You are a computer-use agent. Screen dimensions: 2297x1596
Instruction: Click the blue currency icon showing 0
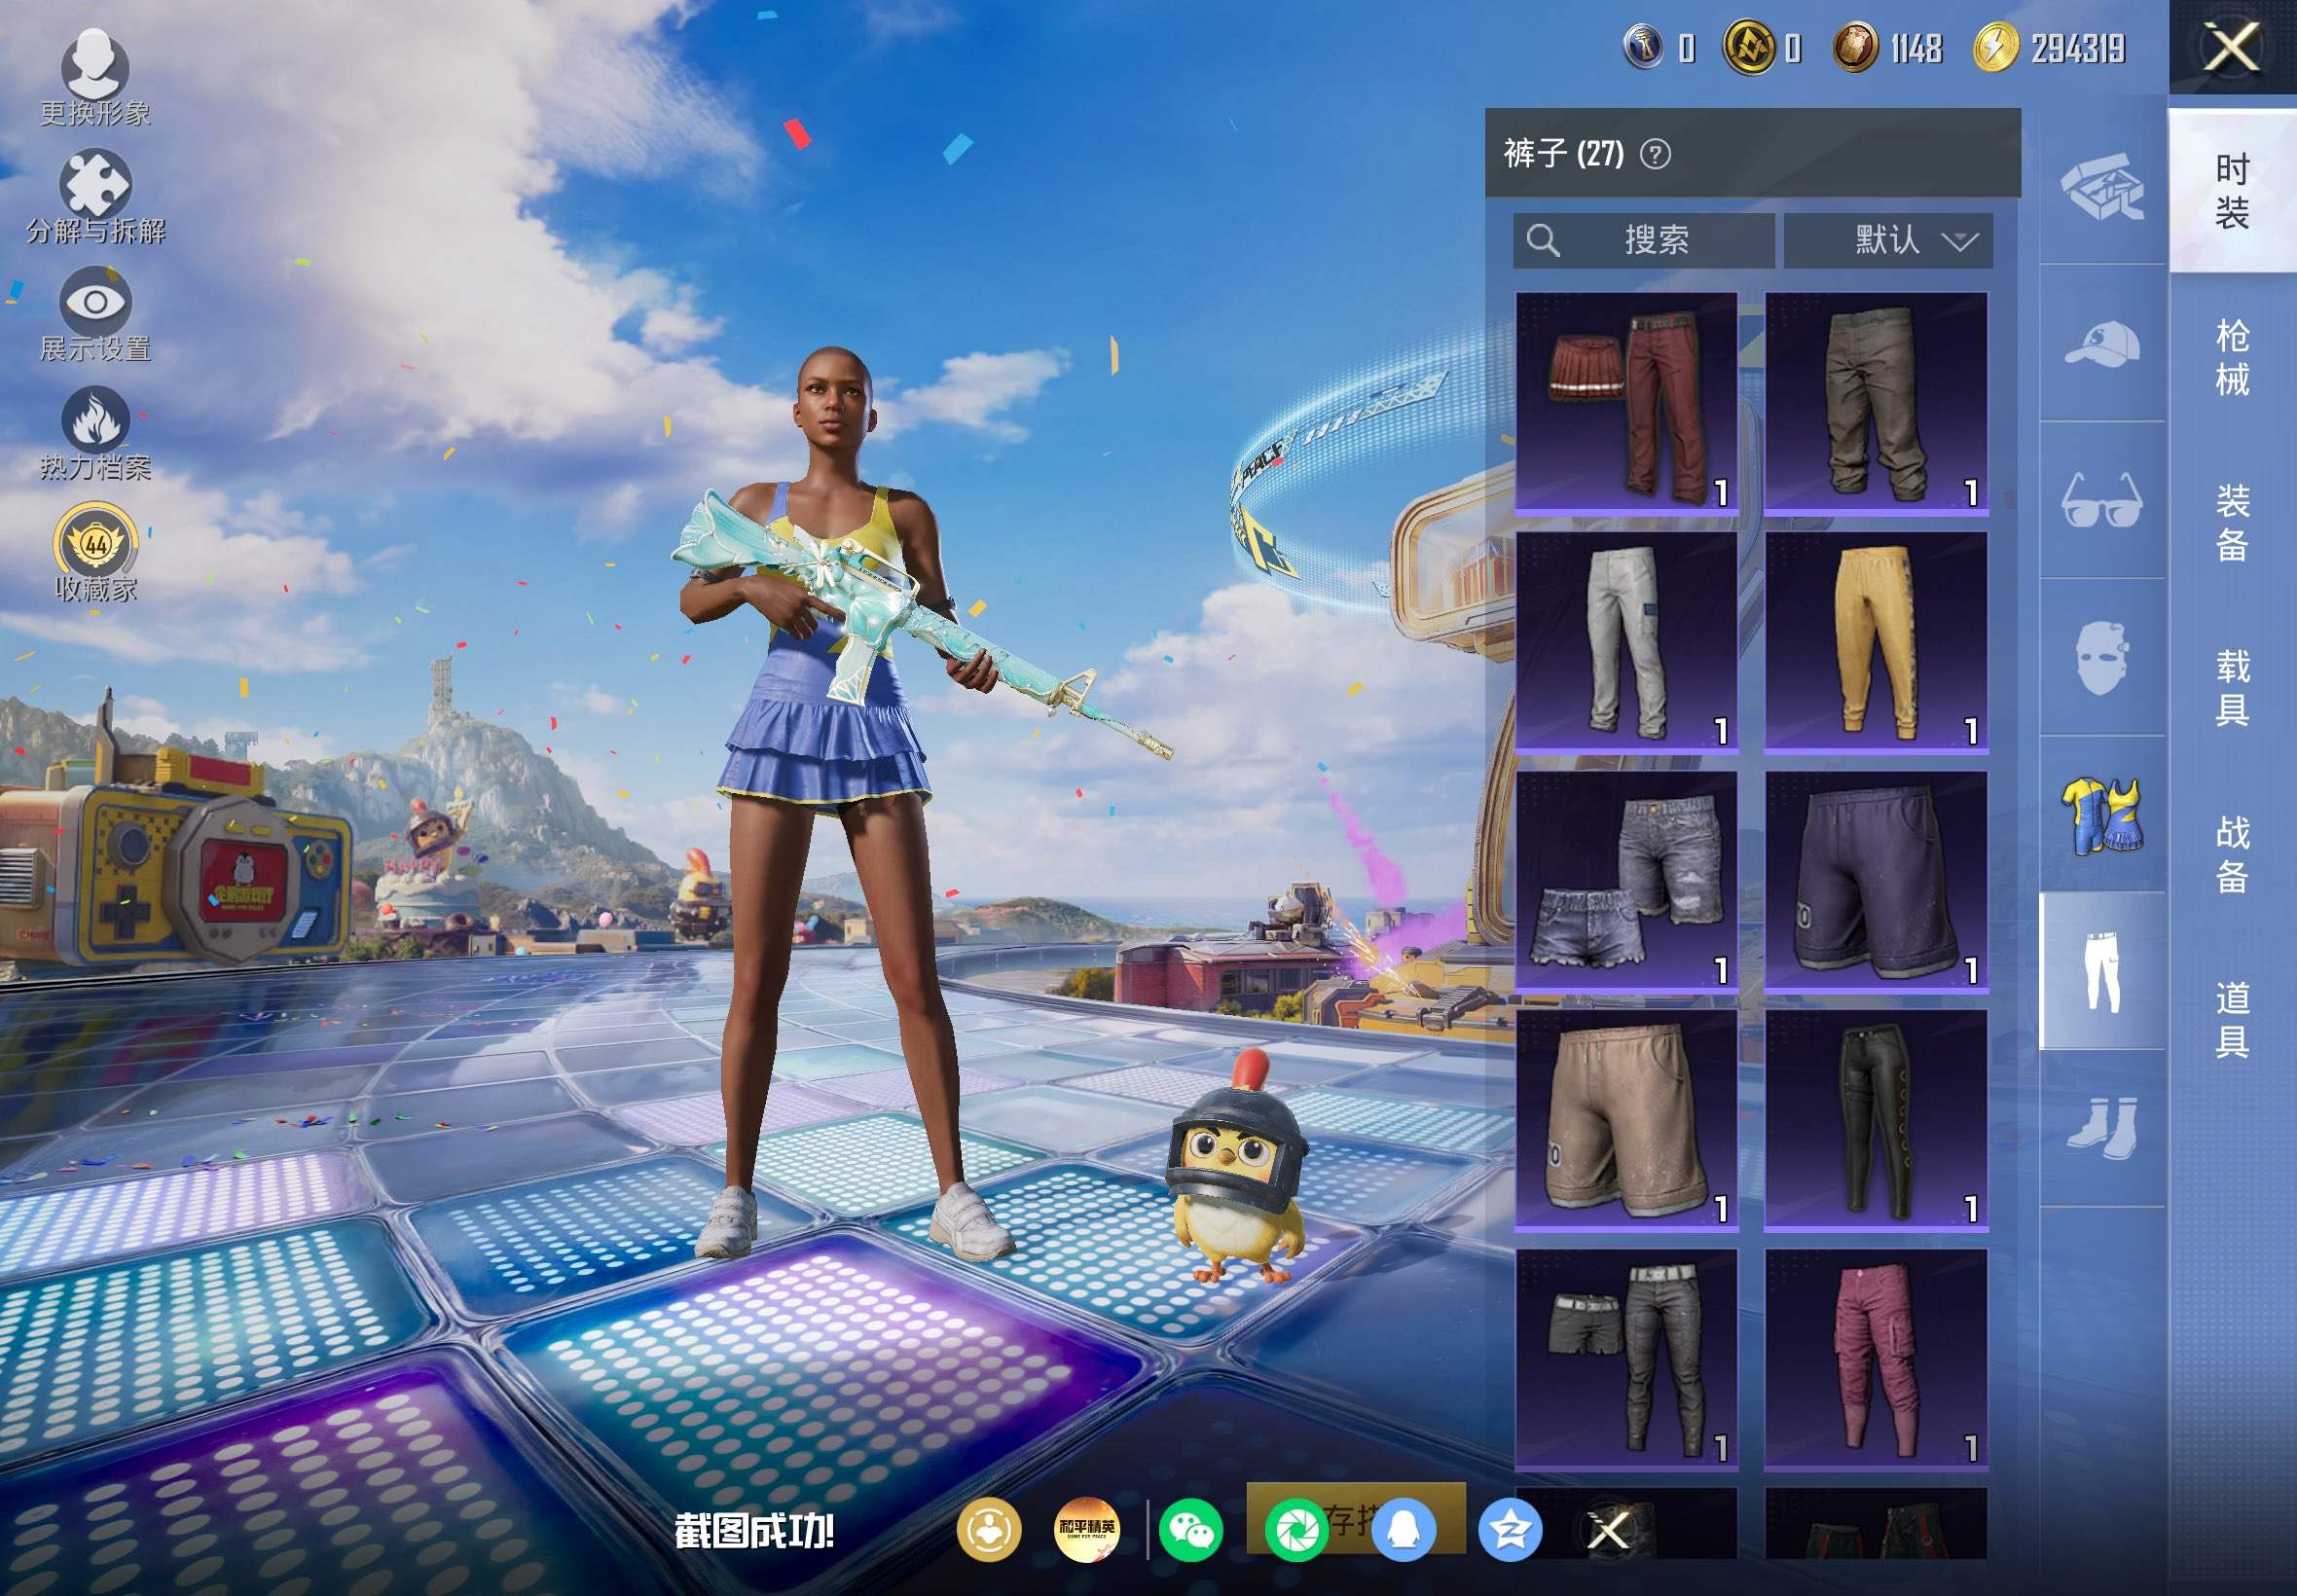point(1643,47)
